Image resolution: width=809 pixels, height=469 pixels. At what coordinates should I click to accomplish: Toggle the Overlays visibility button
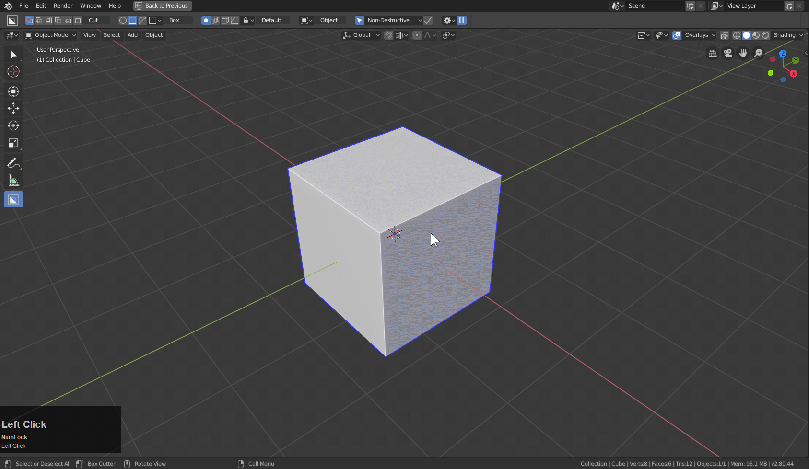pos(677,35)
